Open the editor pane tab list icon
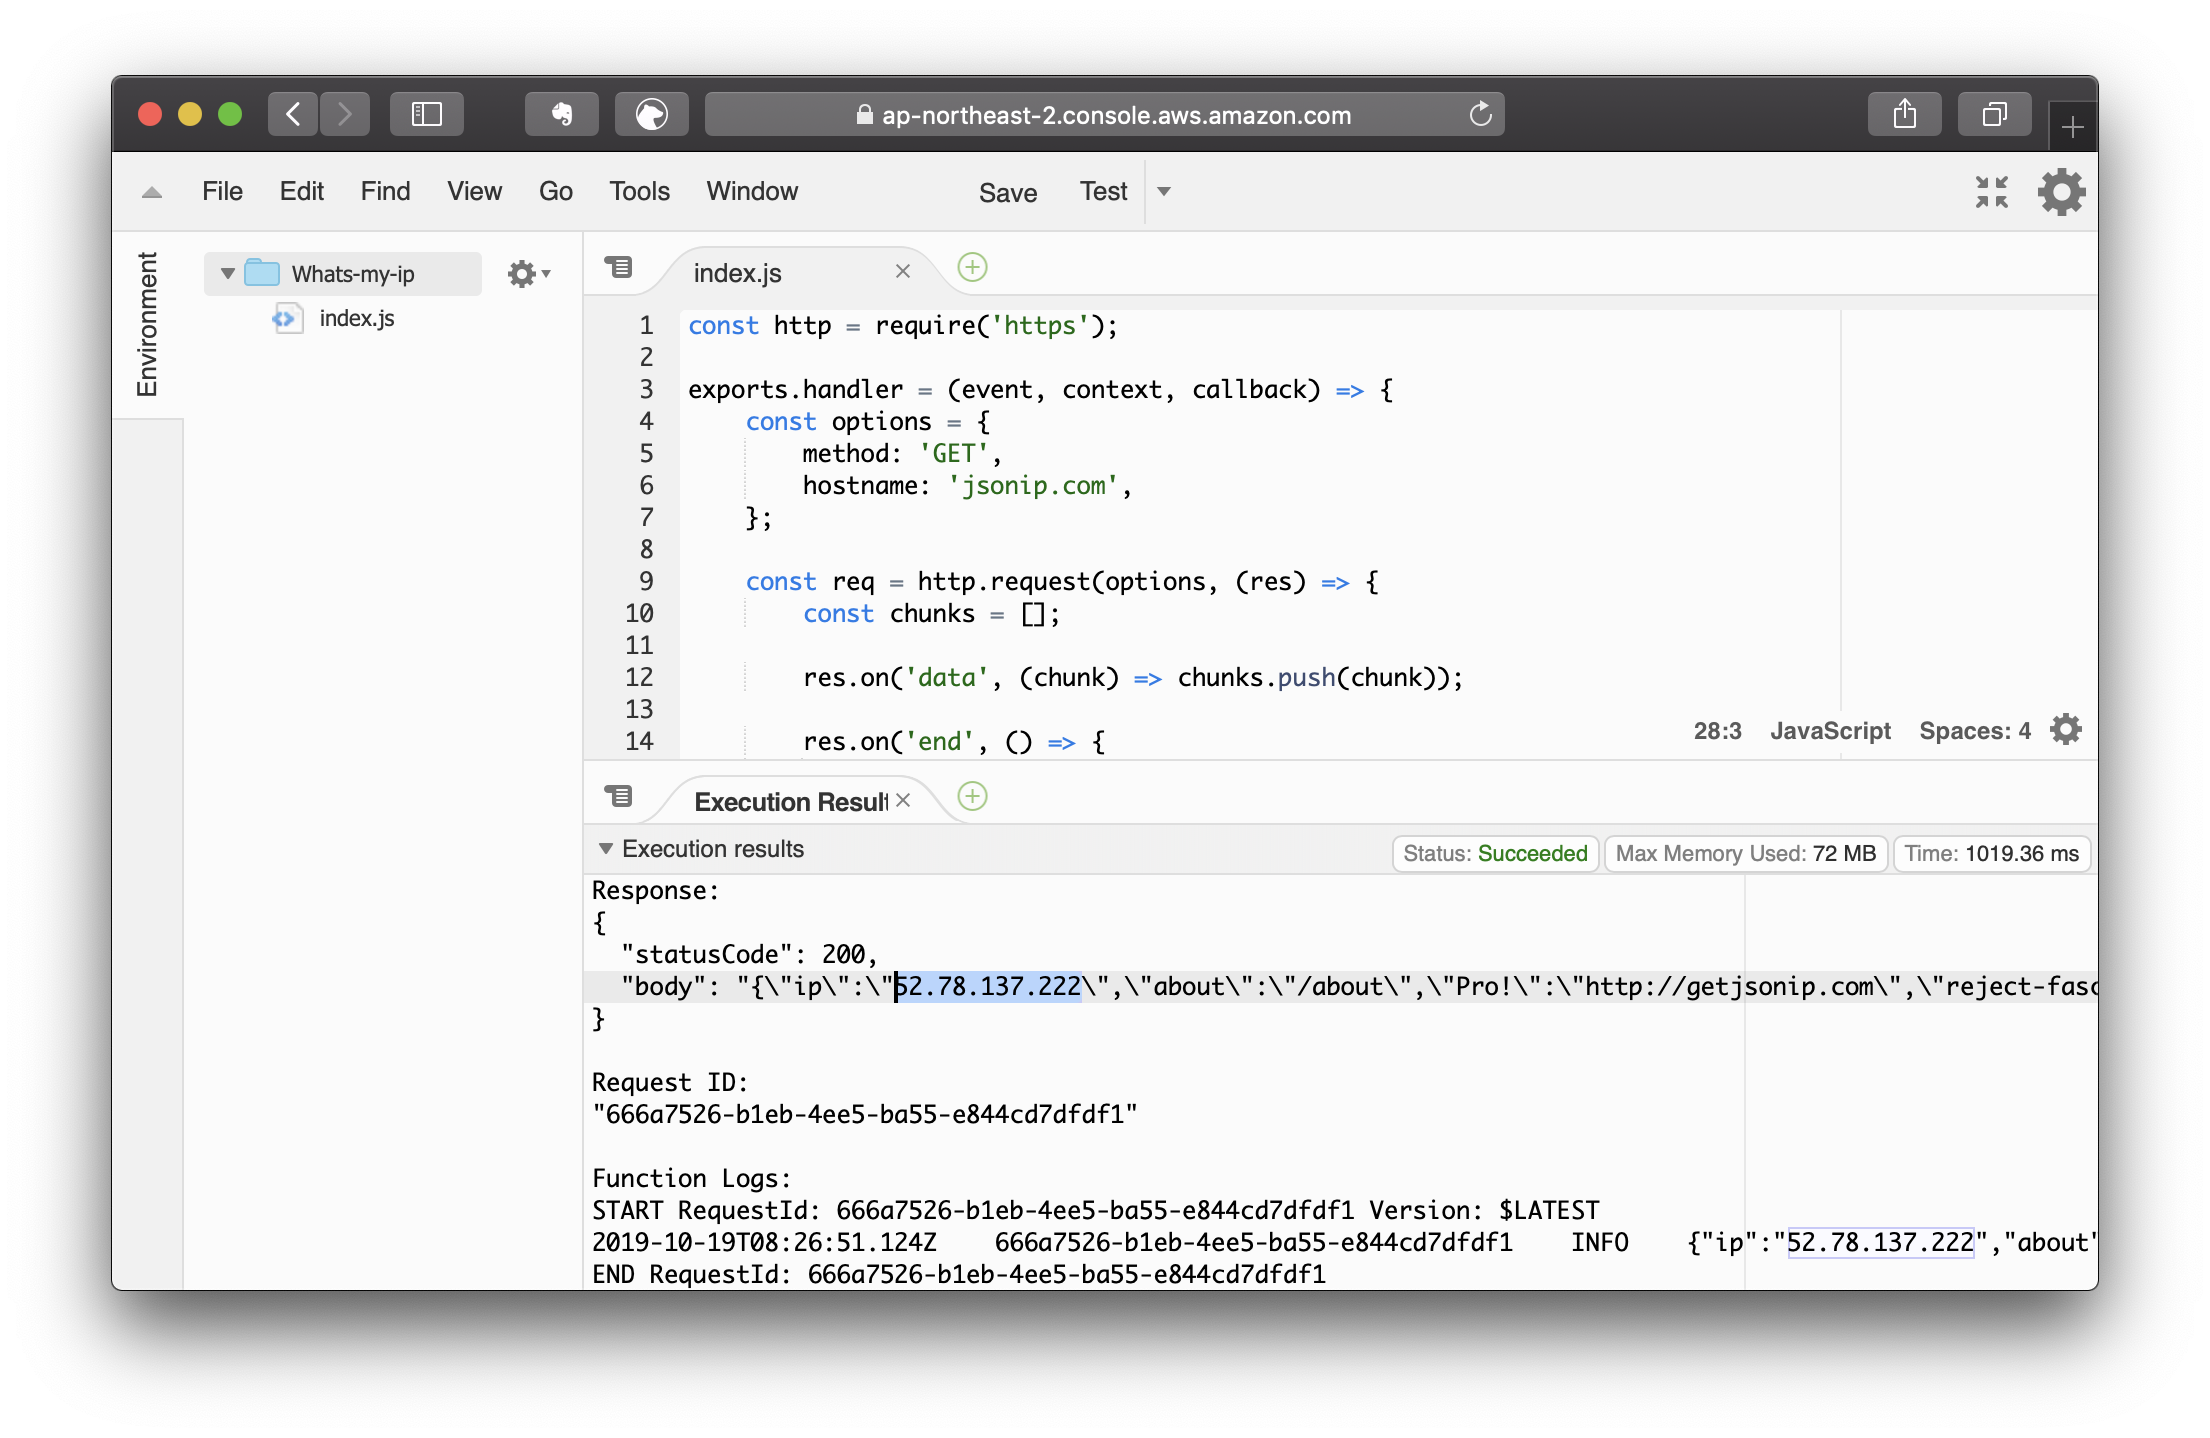 tap(619, 268)
